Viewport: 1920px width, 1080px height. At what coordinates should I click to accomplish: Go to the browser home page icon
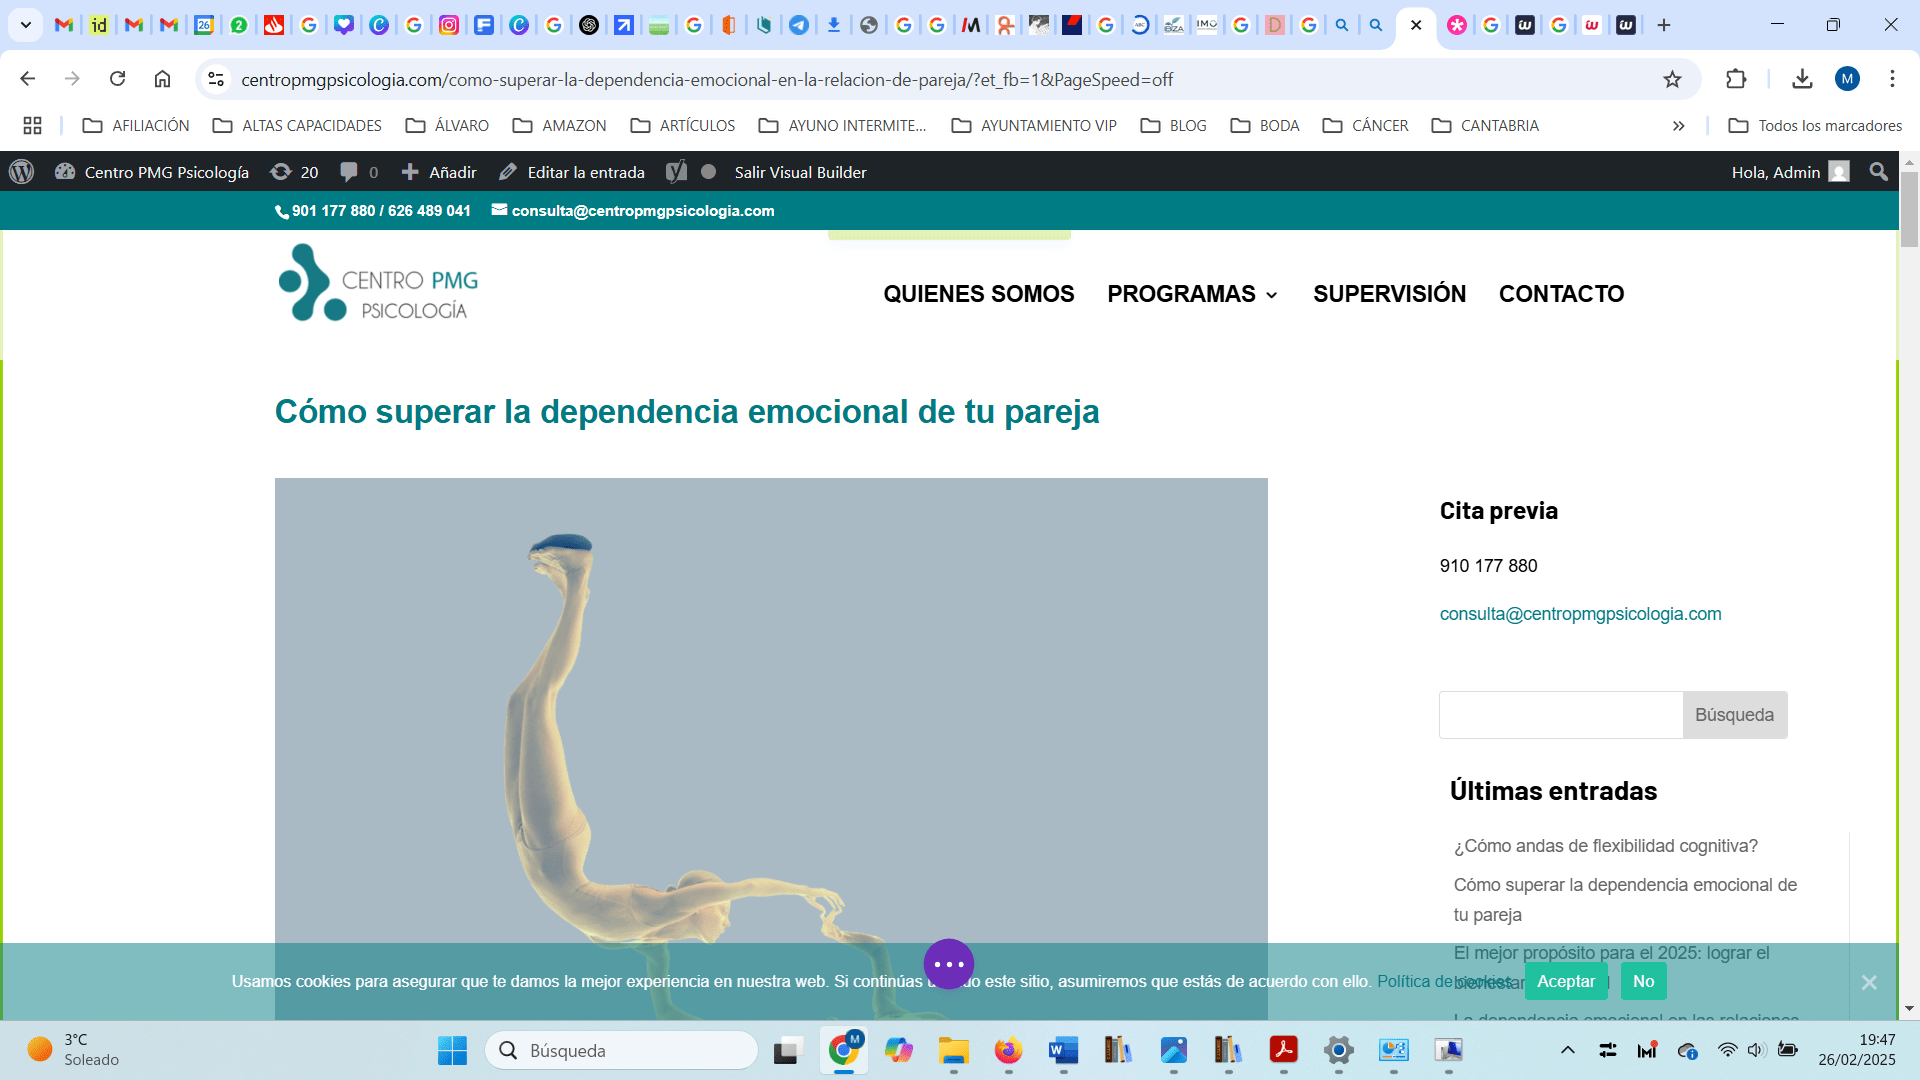tap(162, 79)
